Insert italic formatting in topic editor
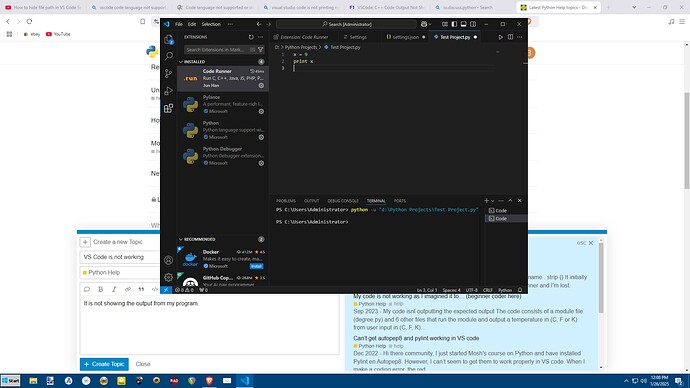 114,289
